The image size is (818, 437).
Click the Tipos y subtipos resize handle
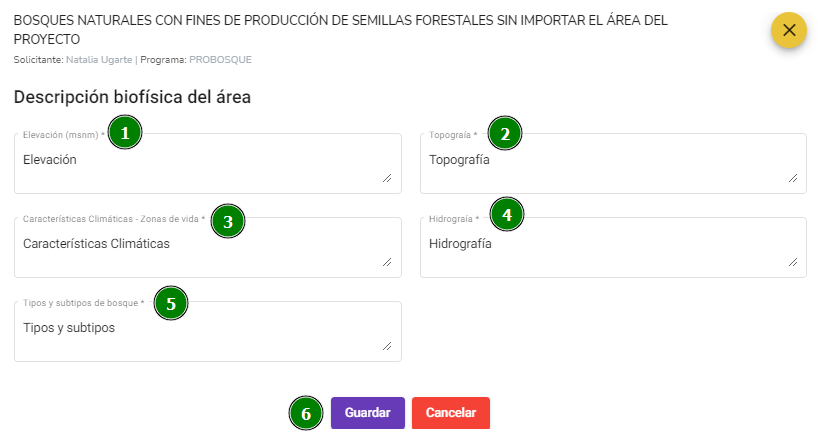click(387, 346)
